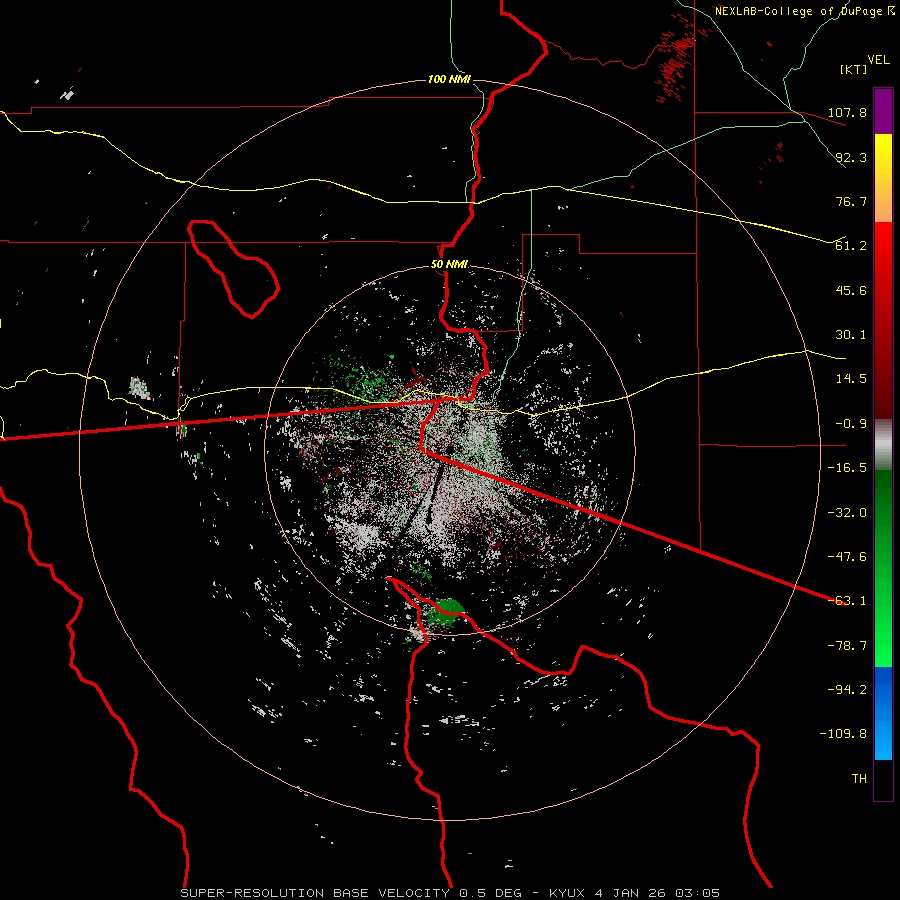Screen dimensions: 900x900
Task: Select the 92.3 scale value
Action: (x=851, y=157)
